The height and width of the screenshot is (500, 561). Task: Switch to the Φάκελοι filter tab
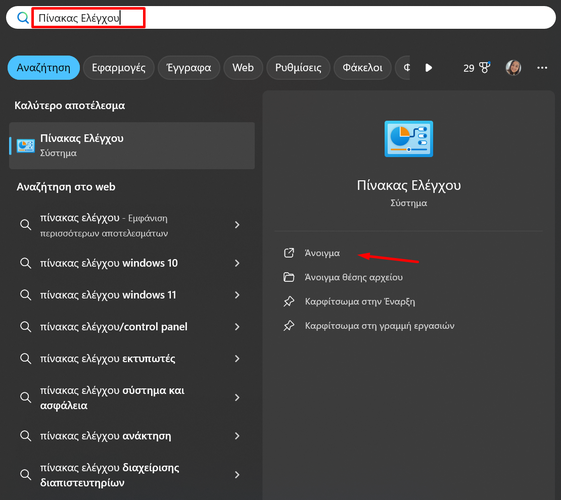(362, 68)
